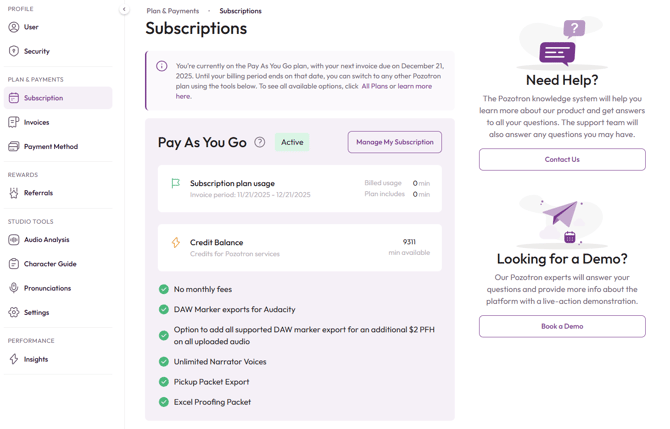Click the Insights lightning icon
Viewport: 670px width, 429px height.
click(x=14, y=359)
